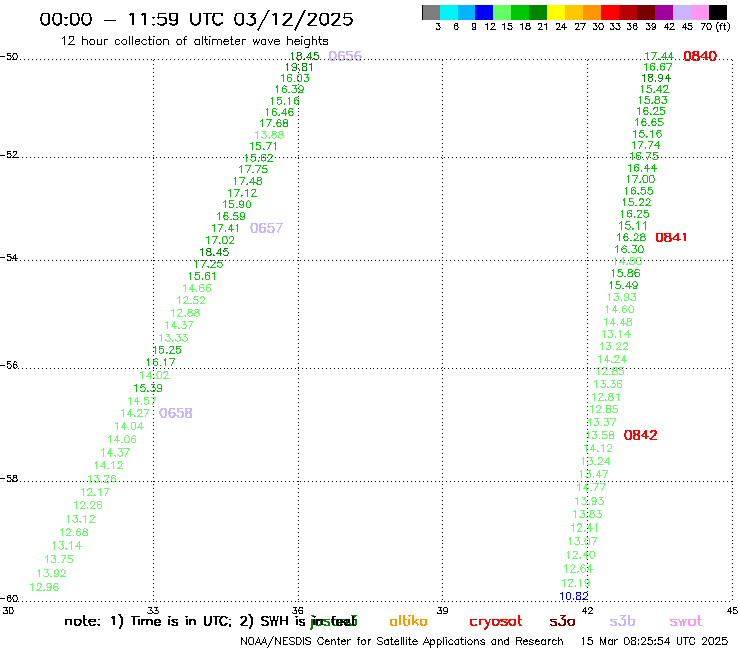Click the altika satellite legend label

[409, 621]
